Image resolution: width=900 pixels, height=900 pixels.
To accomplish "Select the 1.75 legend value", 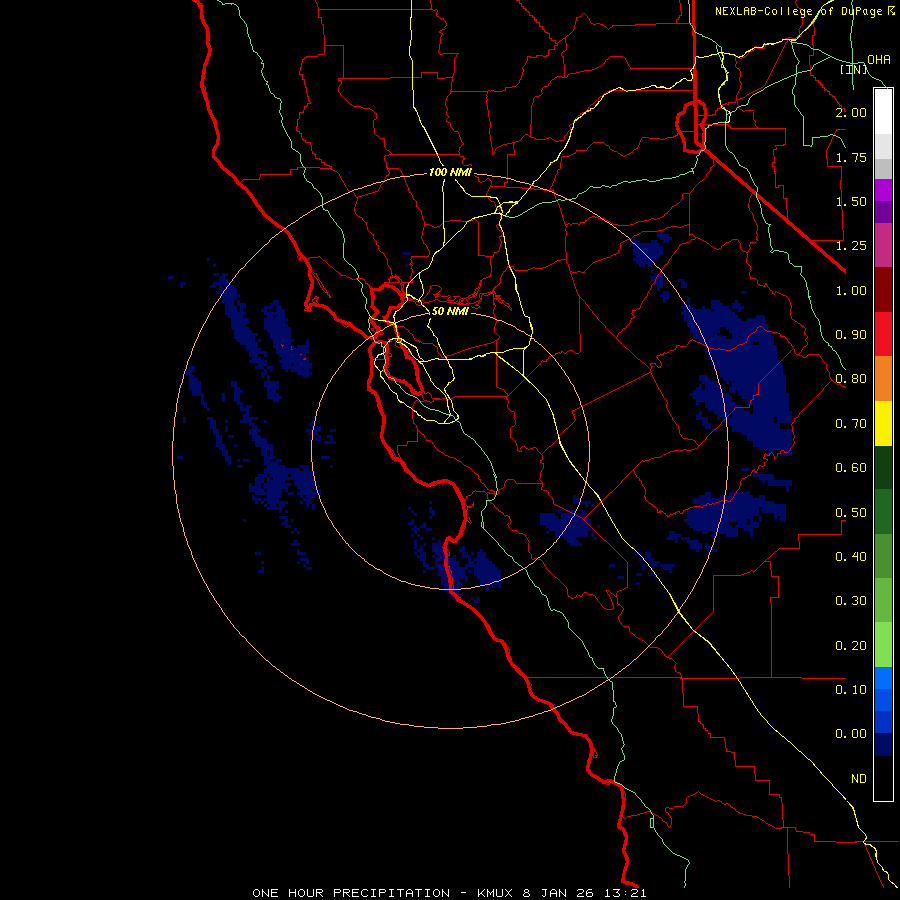I will (851, 157).
